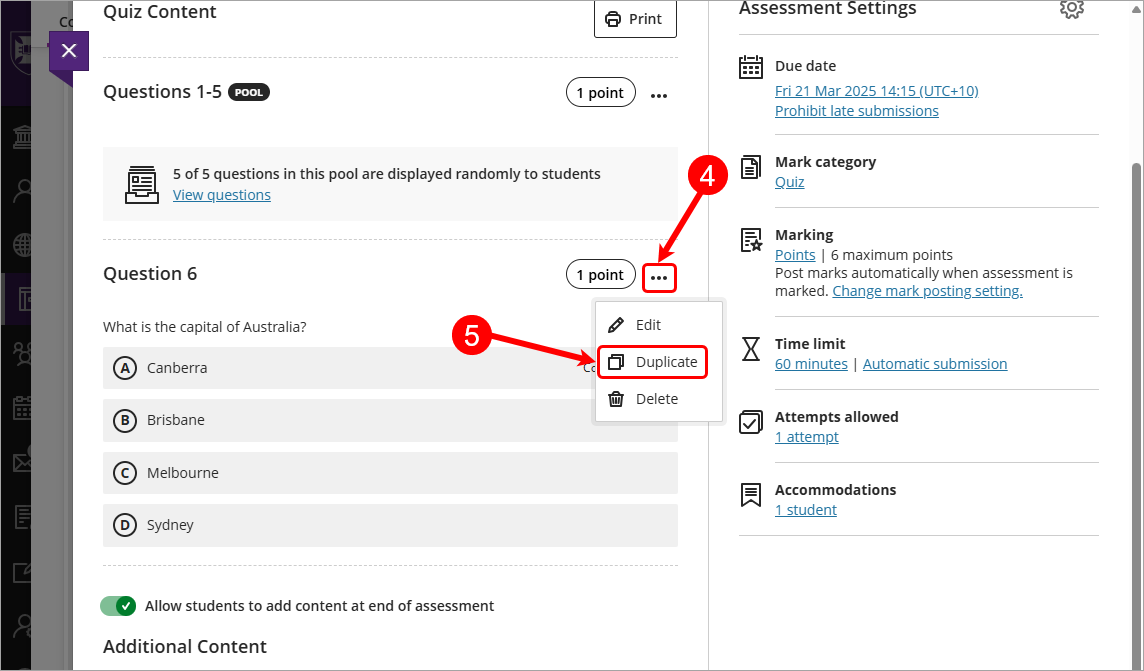Select answer A Canberra
1144x671 pixels.
pyautogui.click(x=390, y=368)
